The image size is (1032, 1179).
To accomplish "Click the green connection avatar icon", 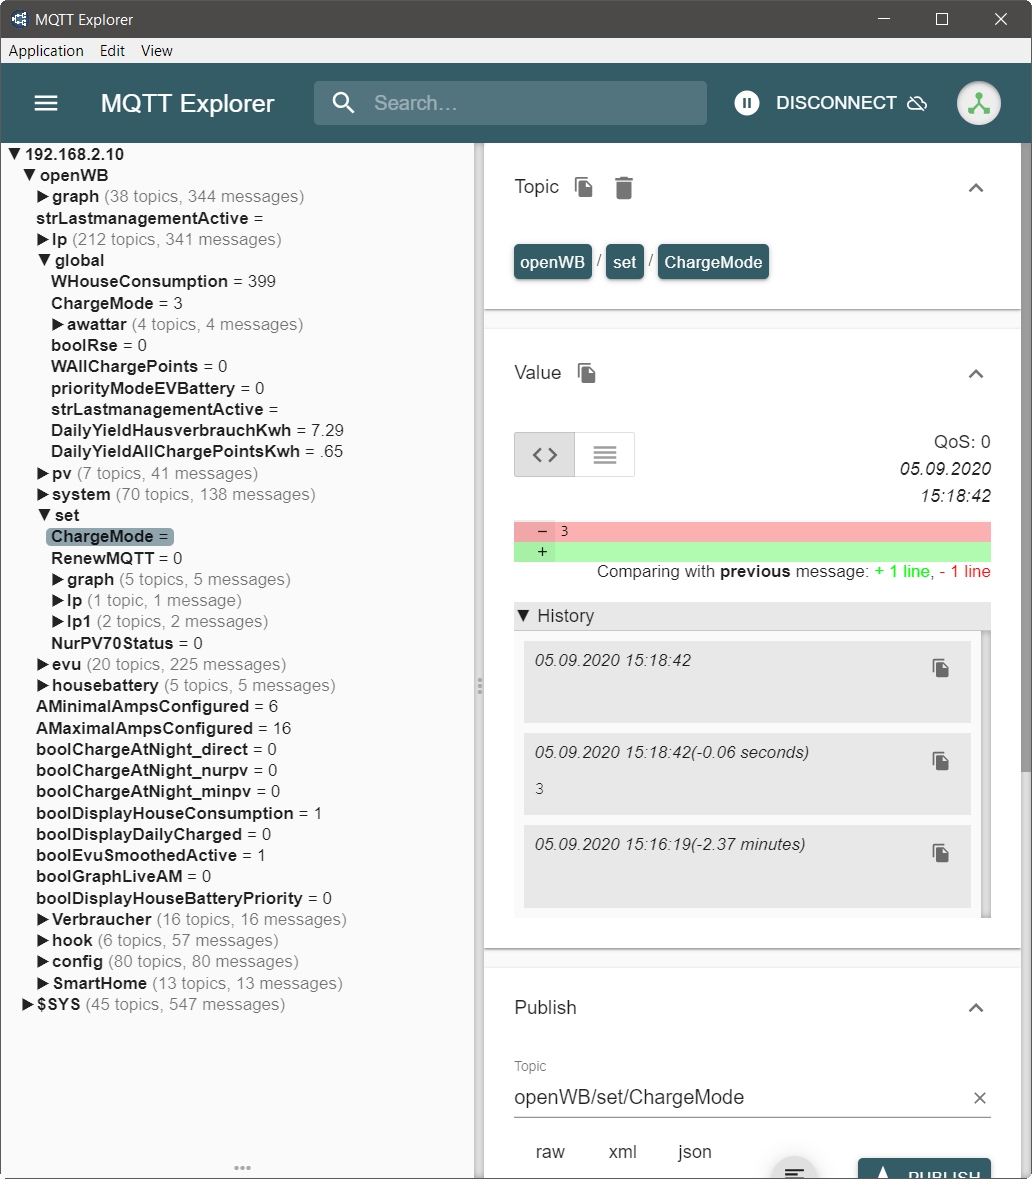I will point(978,103).
